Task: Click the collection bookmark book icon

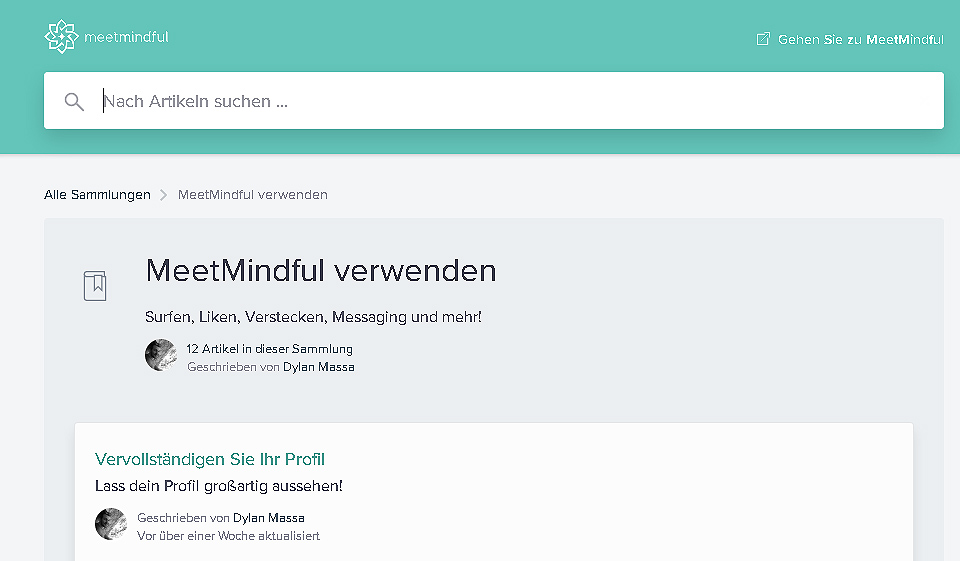Action: click(94, 285)
